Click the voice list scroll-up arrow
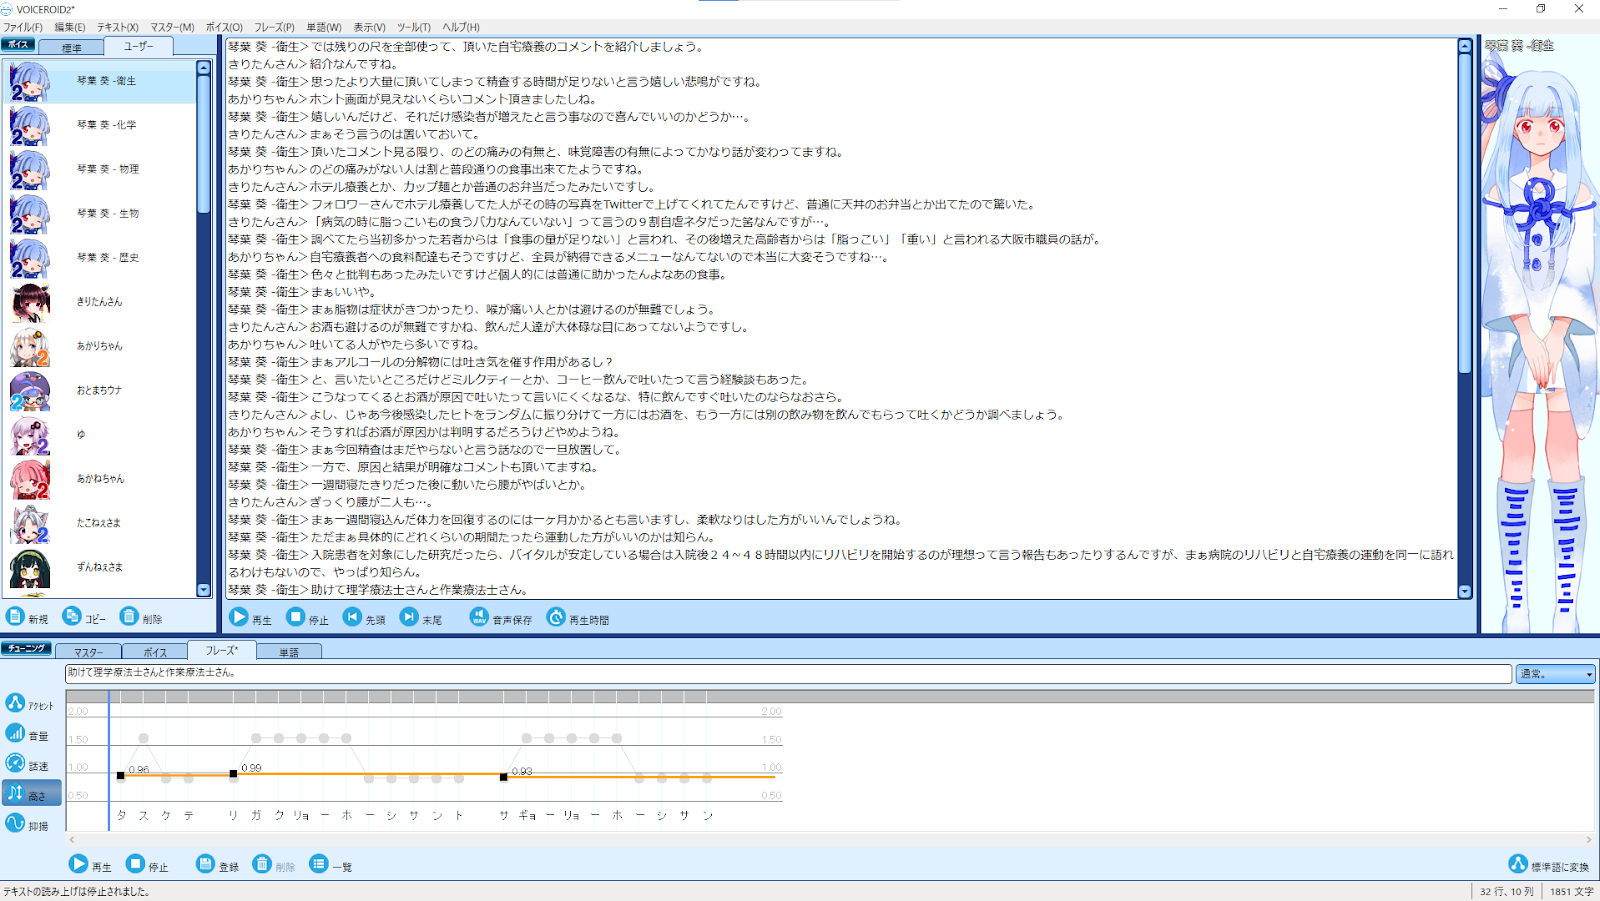This screenshot has height=901, width=1600. click(x=204, y=68)
